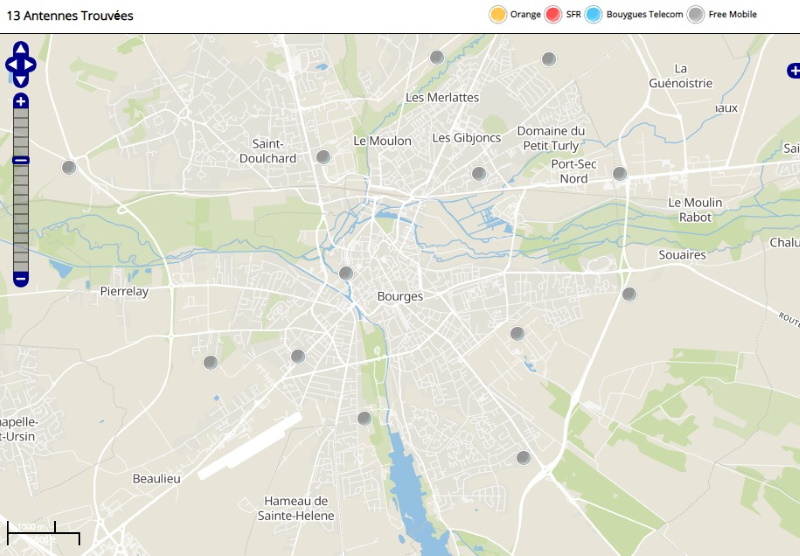The height and width of the screenshot is (556, 800).
Task: Click the Orange operator legend circle
Action: [497, 14]
